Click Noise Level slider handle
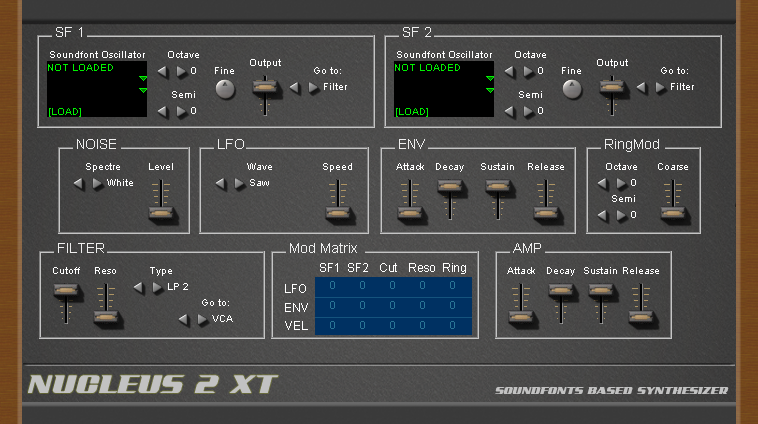This screenshot has width=758, height=424. tap(161, 213)
